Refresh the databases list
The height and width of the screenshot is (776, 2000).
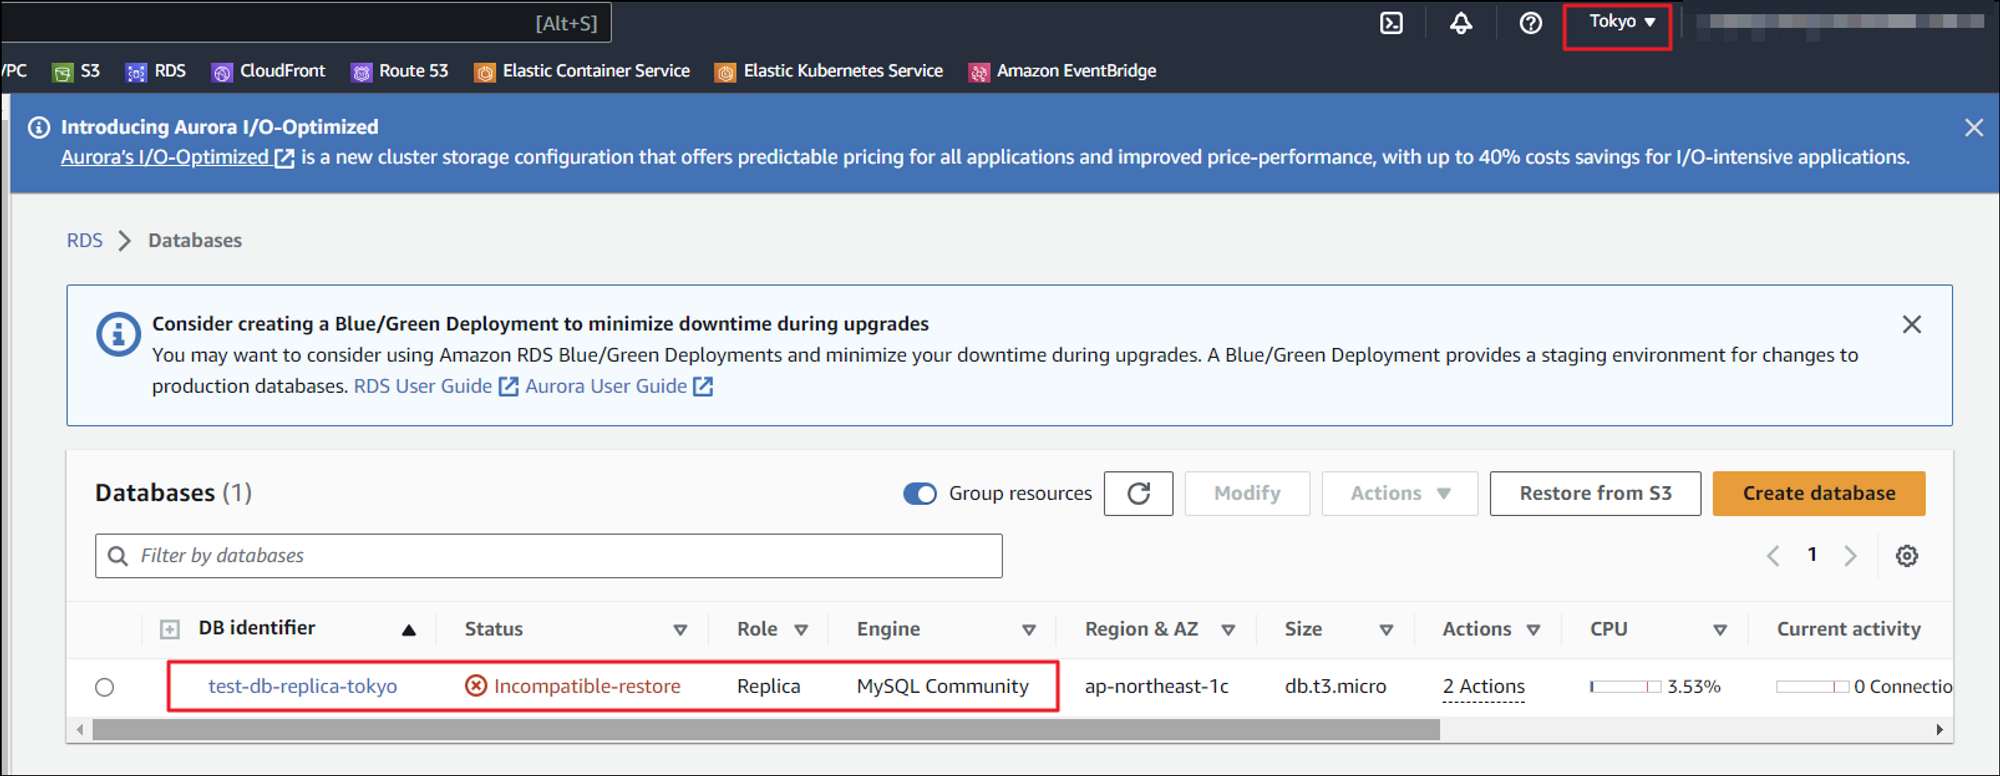point(1138,493)
